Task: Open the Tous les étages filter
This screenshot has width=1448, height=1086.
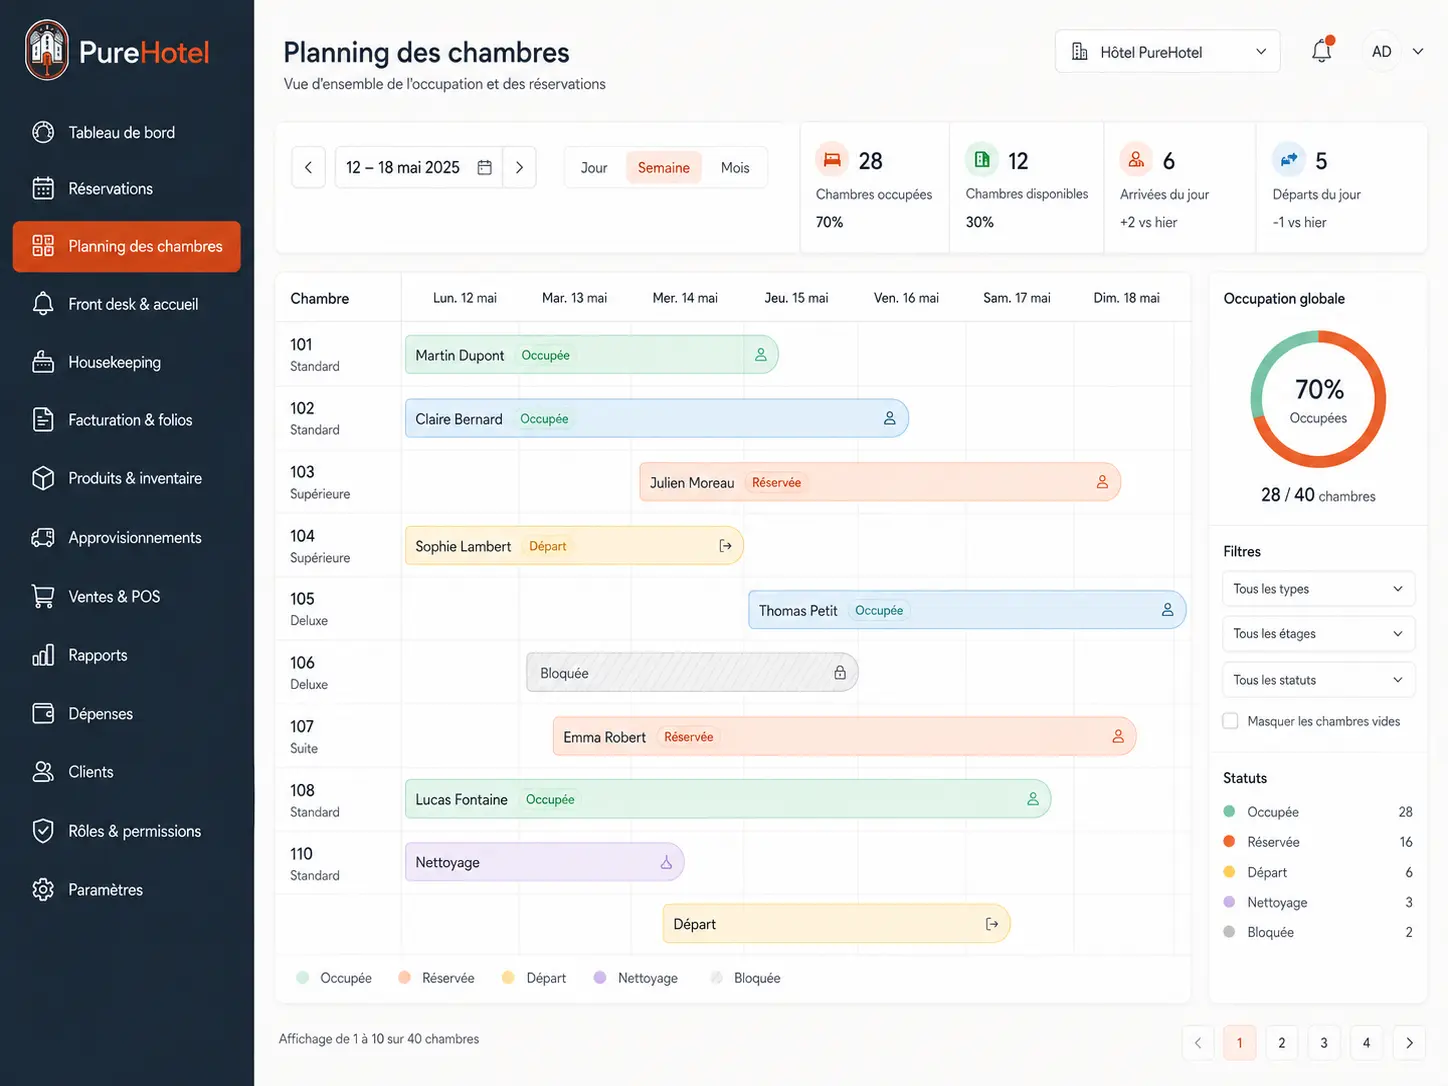Action: [x=1318, y=634]
